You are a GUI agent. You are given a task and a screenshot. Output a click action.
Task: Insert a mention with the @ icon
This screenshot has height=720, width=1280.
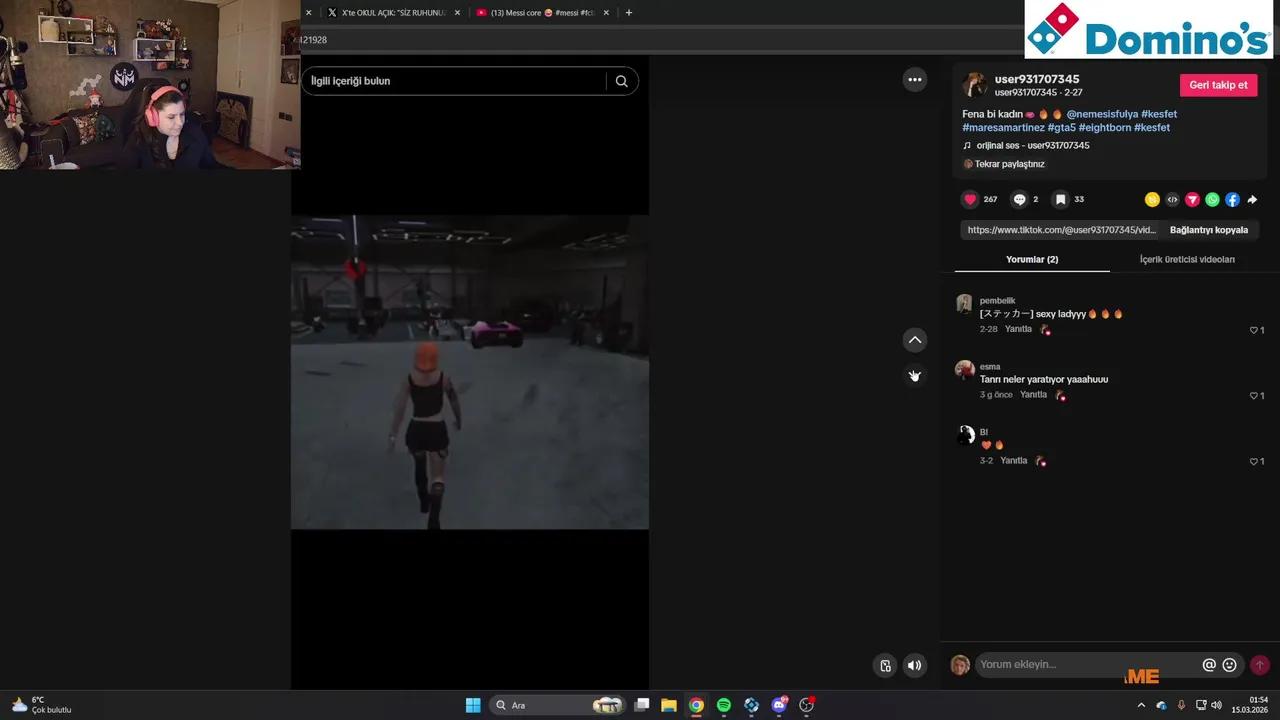coord(1209,665)
